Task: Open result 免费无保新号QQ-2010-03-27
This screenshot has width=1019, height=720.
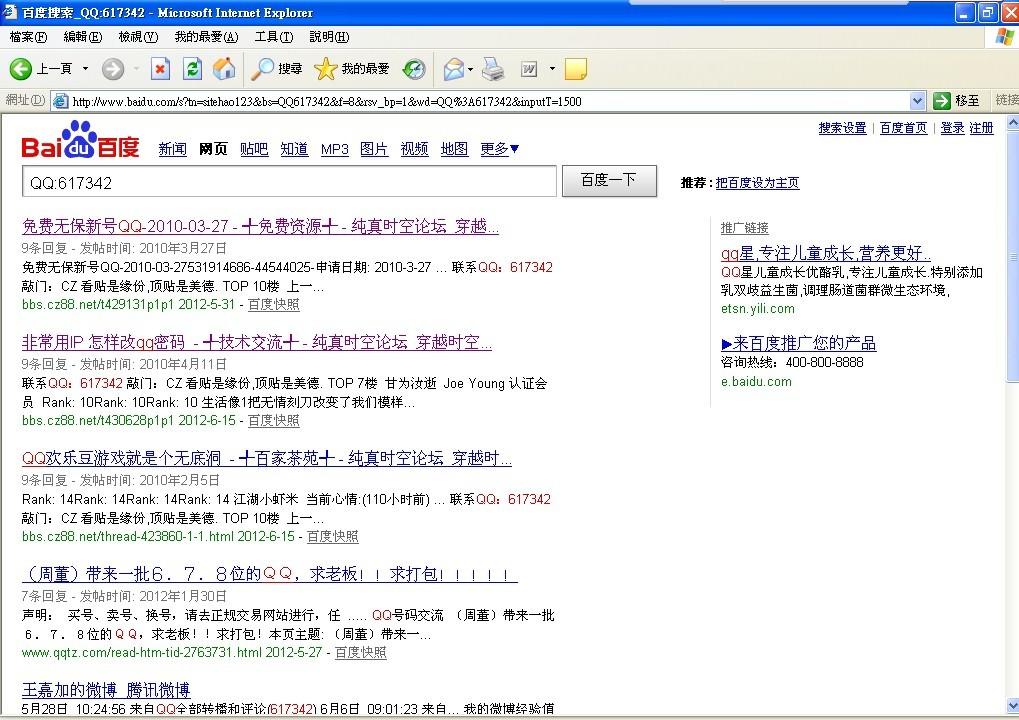Action: tap(260, 226)
